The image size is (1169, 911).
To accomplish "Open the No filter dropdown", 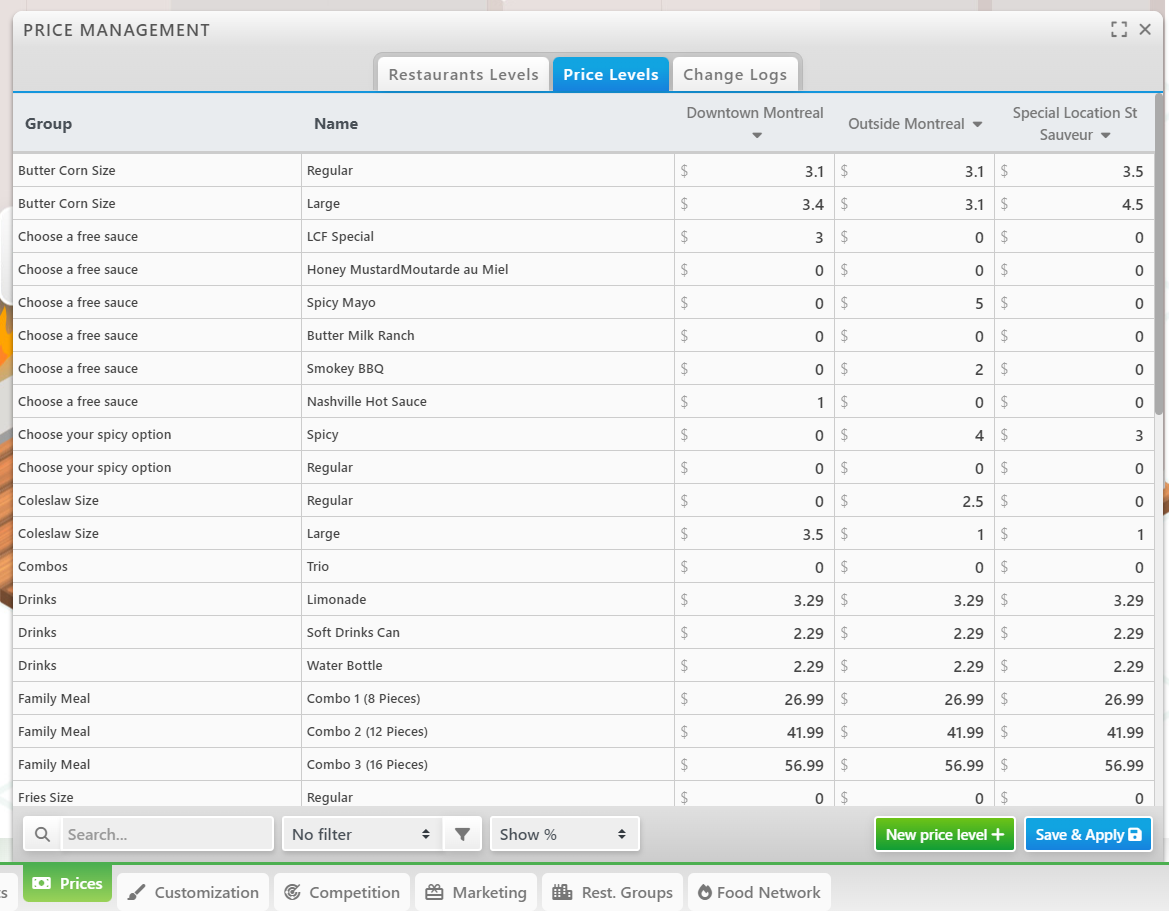I will pos(361,834).
